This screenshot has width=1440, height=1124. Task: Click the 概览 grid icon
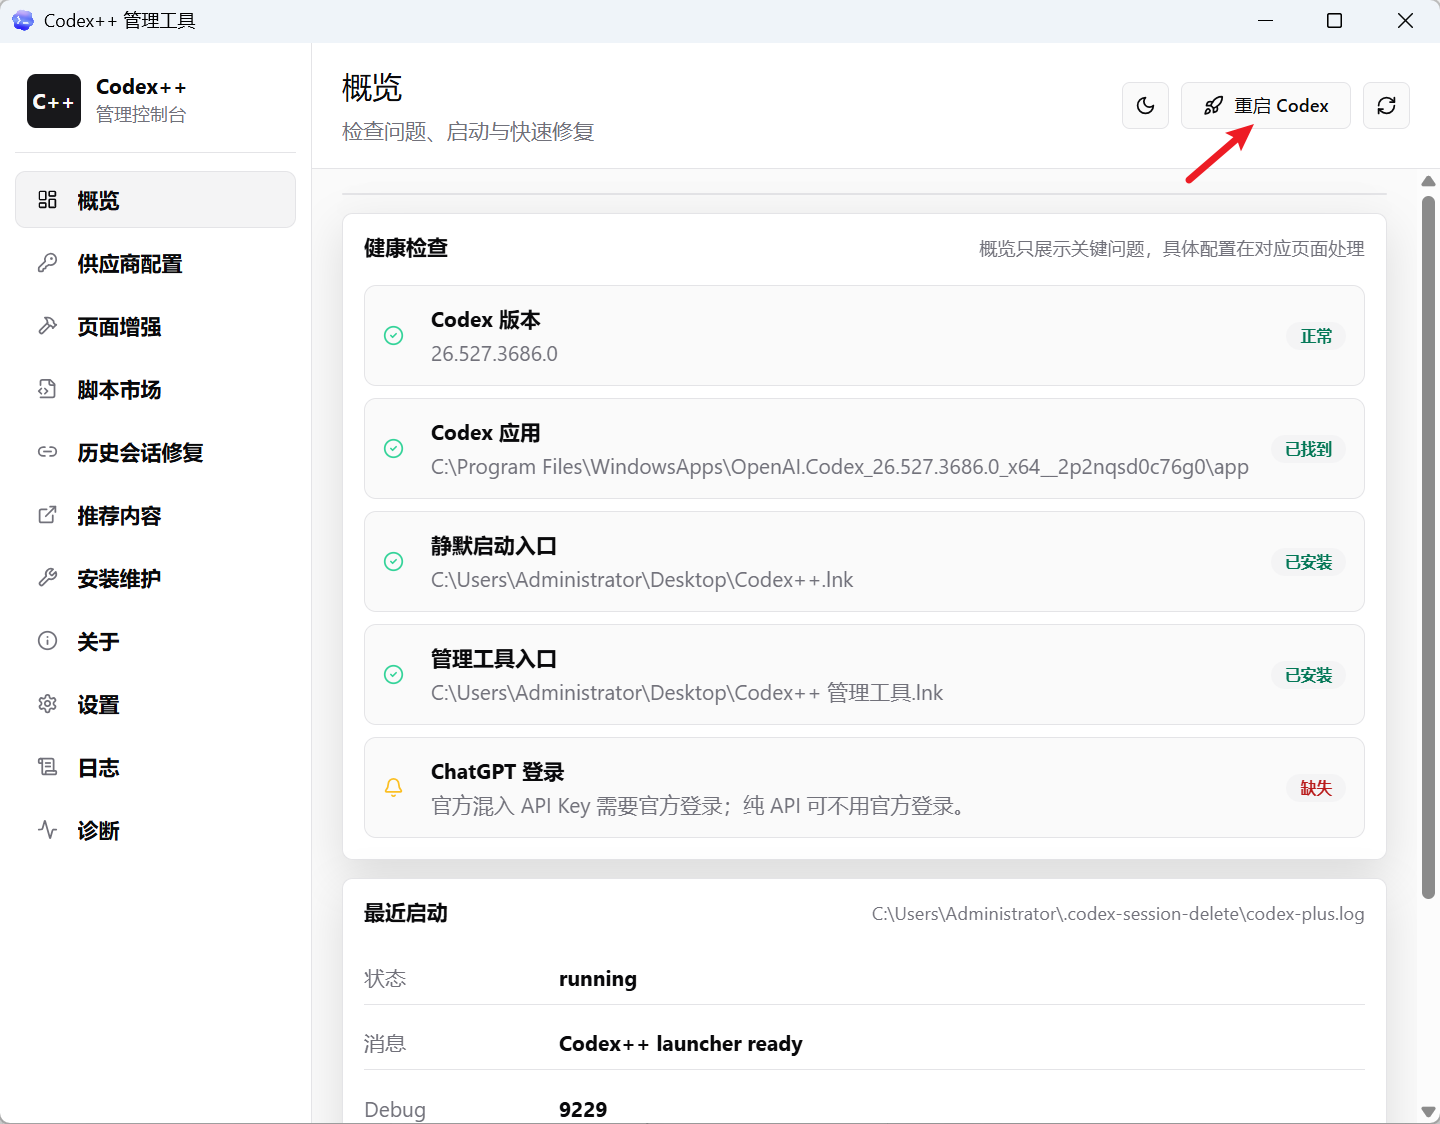pyautogui.click(x=47, y=200)
